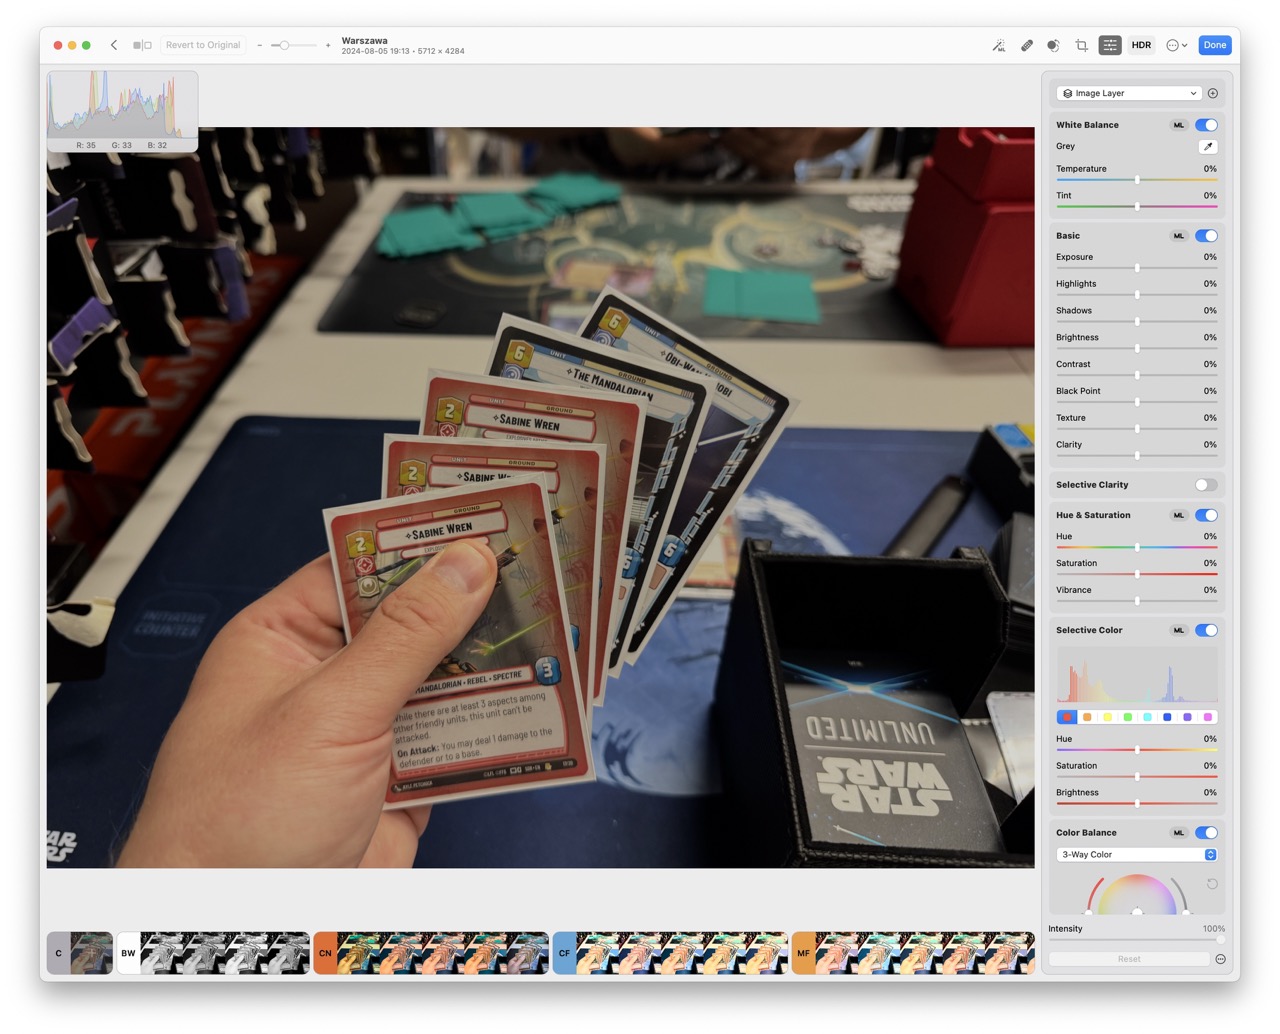Click ML button for White Balance
The width and height of the screenshot is (1280, 1034).
[x=1179, y=125]
